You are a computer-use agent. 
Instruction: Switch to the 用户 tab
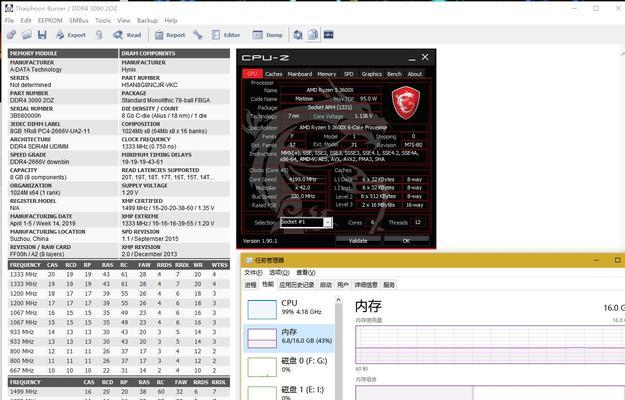tap(343, 285)
